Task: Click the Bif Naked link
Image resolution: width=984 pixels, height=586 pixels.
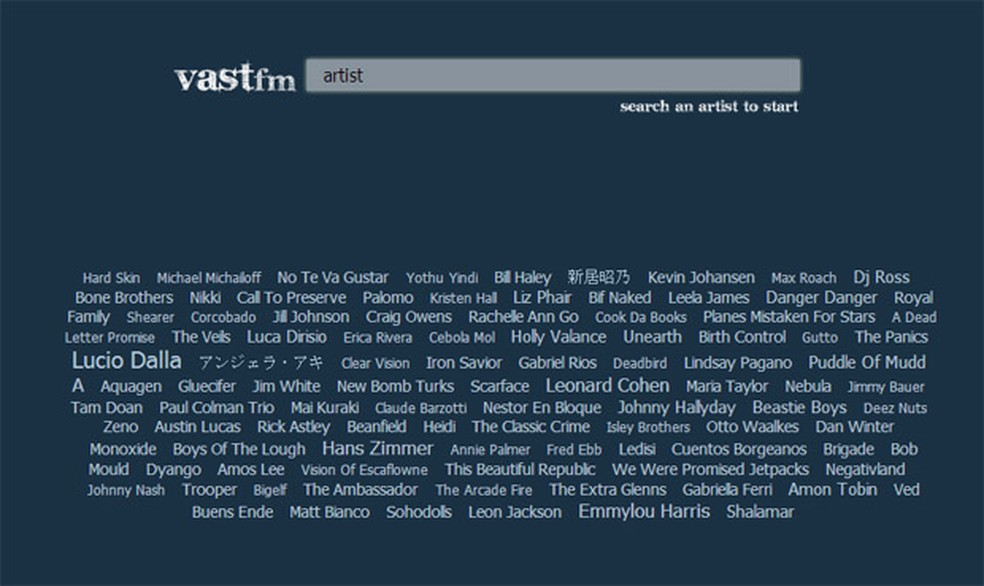Action: coord(620,297)
